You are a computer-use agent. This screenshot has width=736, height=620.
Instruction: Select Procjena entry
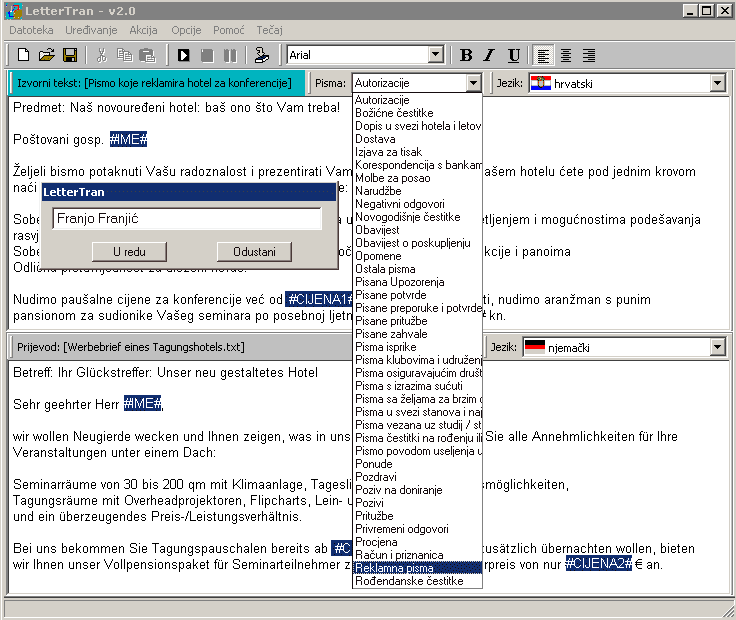click(417, 542)
